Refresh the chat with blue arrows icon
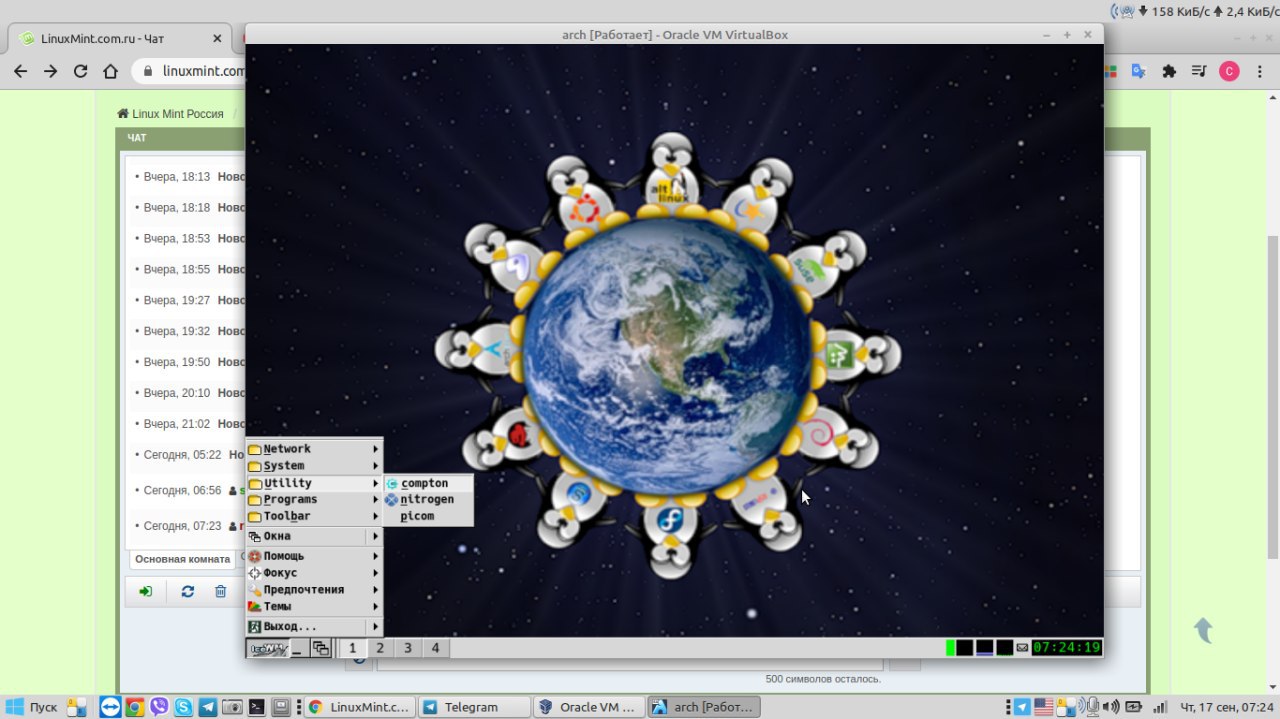Screen dimensions: 1280x719 [187, 591]
